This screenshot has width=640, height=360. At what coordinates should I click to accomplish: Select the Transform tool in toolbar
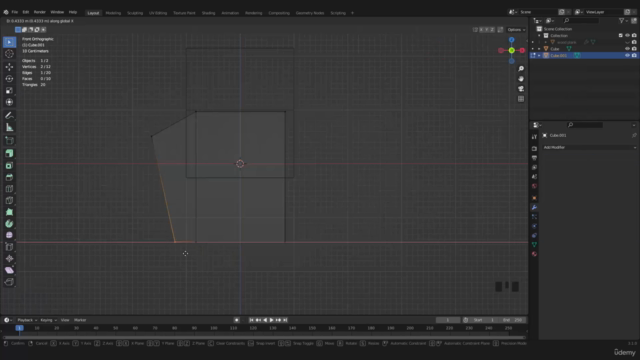pyautogui.click(x=9, y=102)
